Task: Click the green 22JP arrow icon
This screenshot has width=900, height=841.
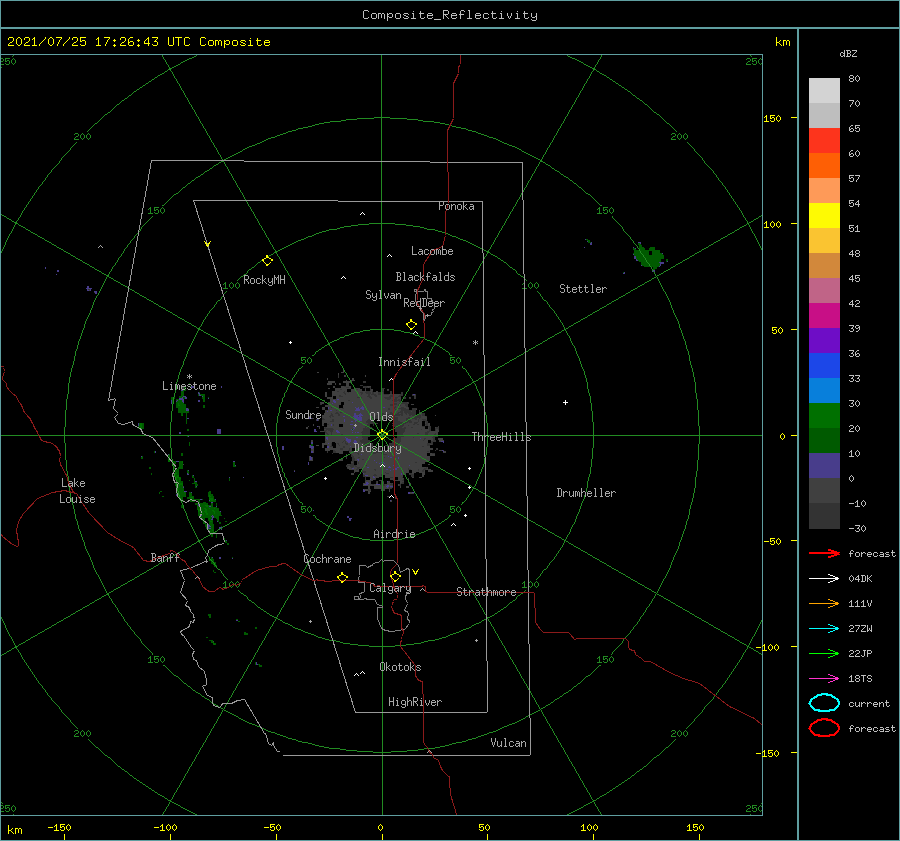Action: [824, 653]
